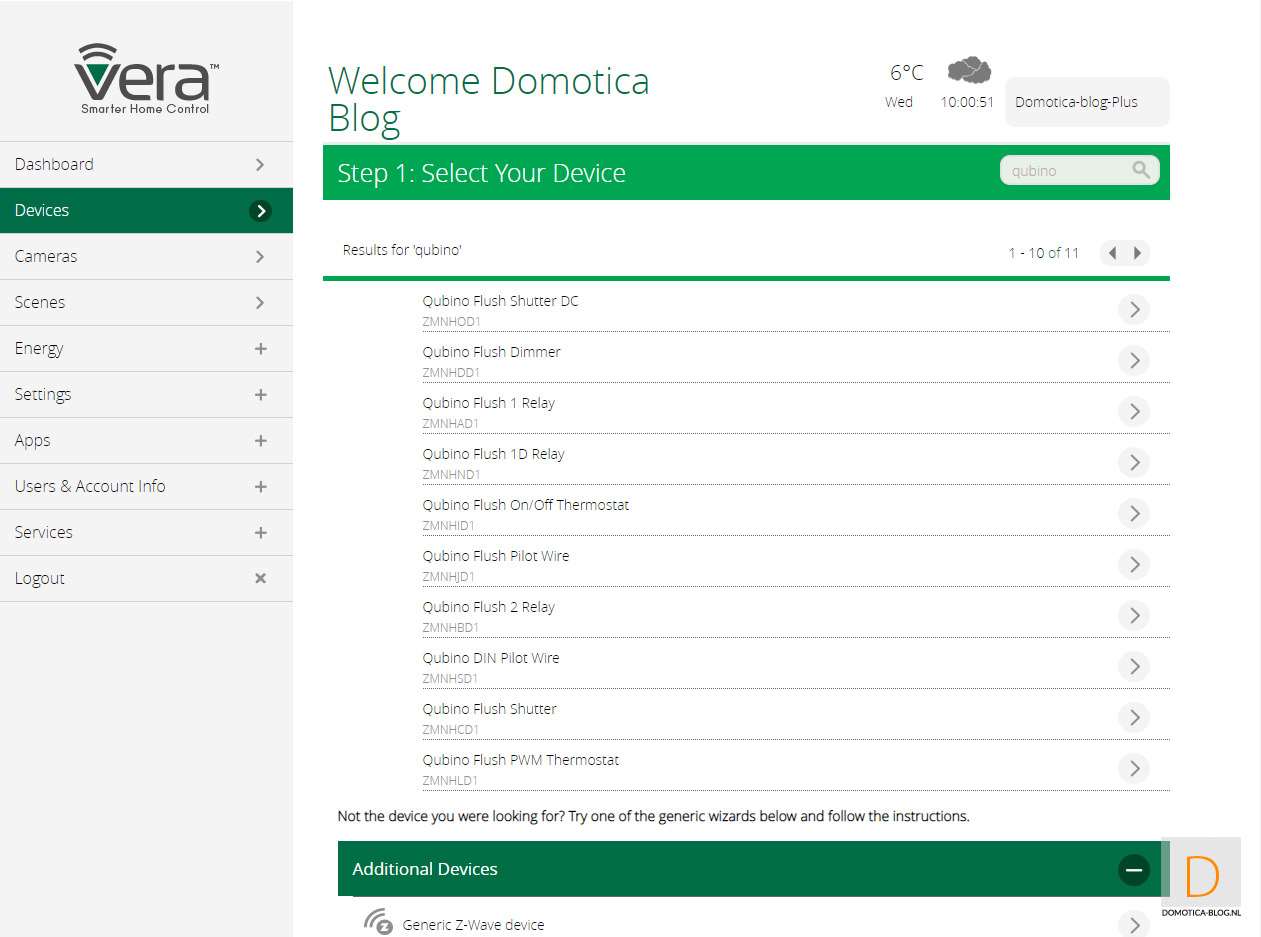Expand the Settings menu plus
1261x937 pixels.
[260, 395]
